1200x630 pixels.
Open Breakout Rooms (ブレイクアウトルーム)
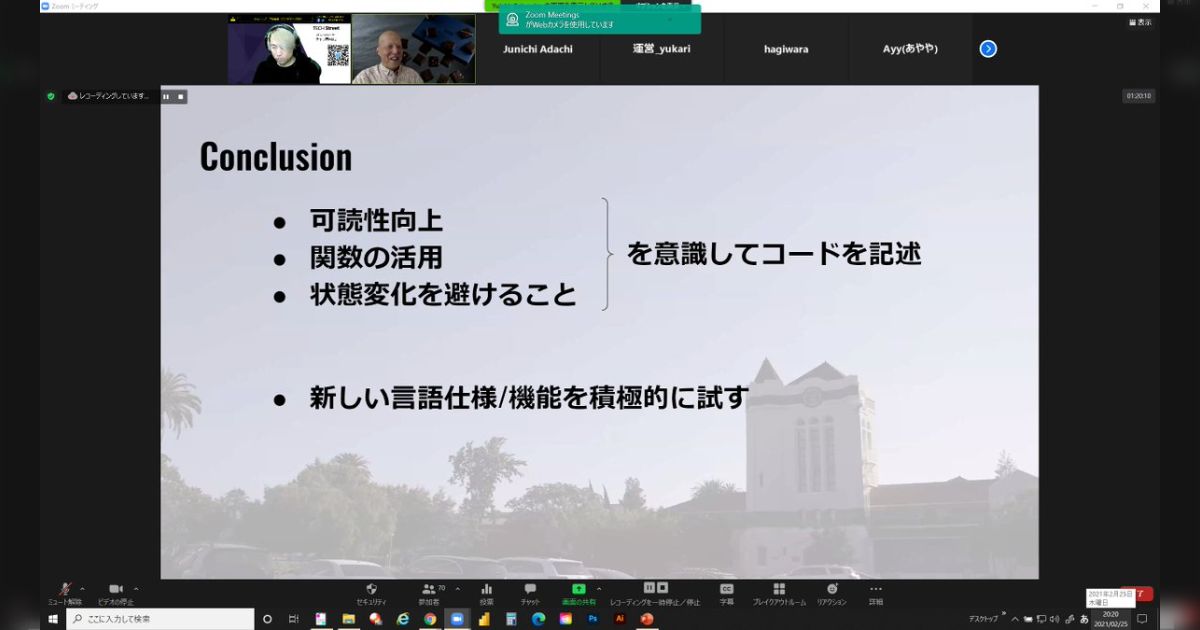pyautogui.click(x=779, y=590)
